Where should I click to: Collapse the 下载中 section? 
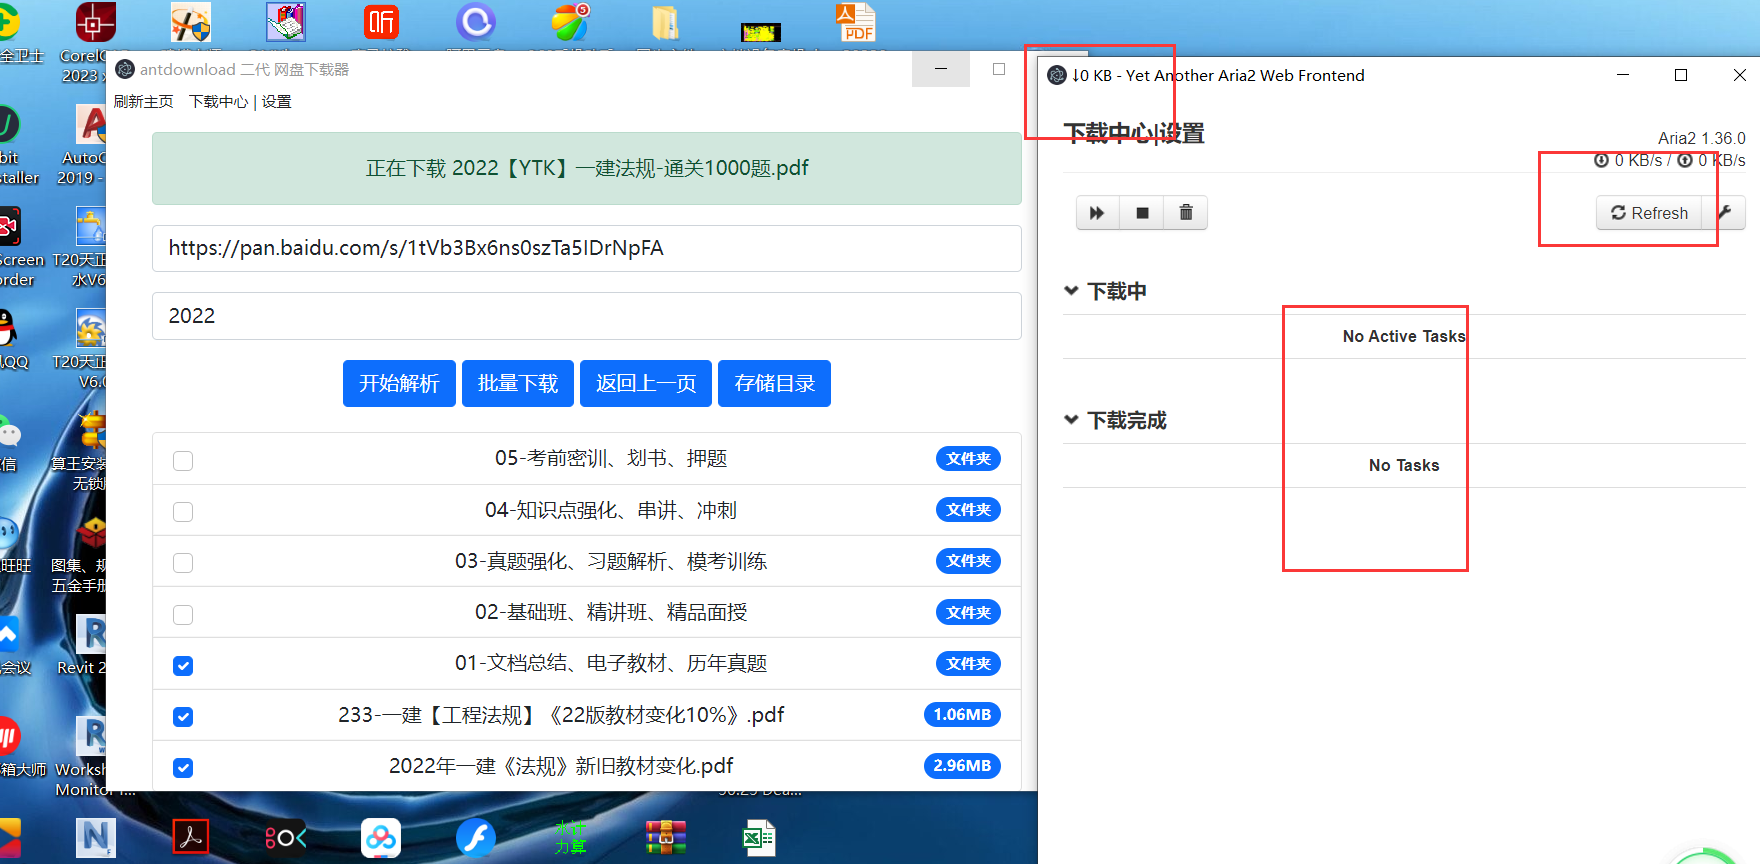click(1071, 291)
